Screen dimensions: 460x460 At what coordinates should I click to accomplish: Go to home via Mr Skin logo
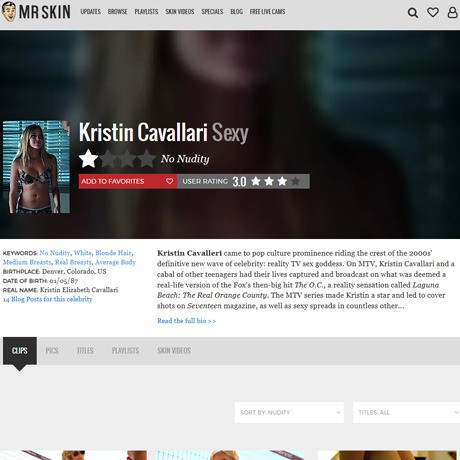point(36,12)
